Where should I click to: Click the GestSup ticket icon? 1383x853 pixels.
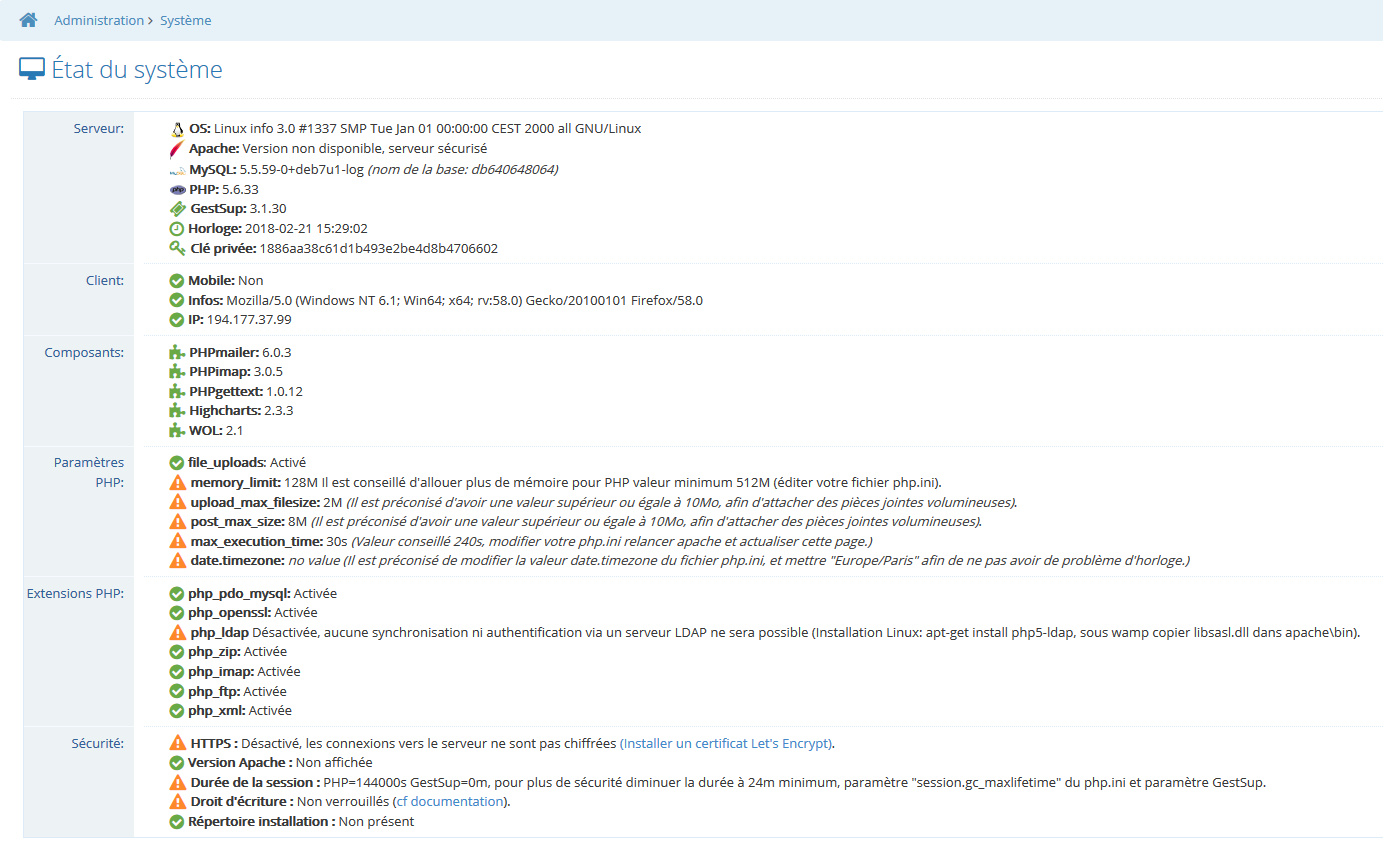(177, 209)
